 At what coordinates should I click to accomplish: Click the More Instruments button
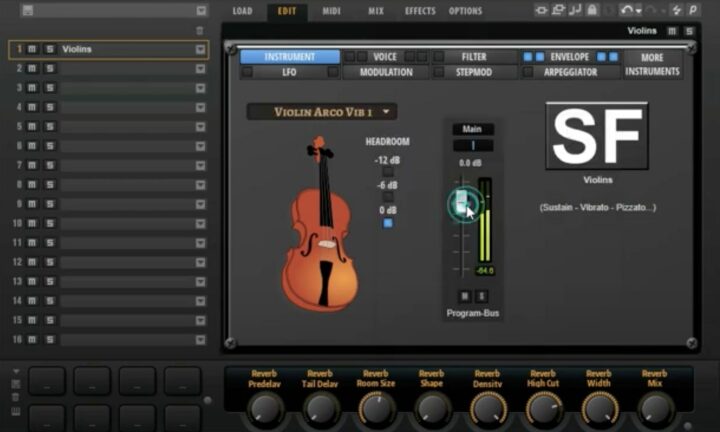652,65
